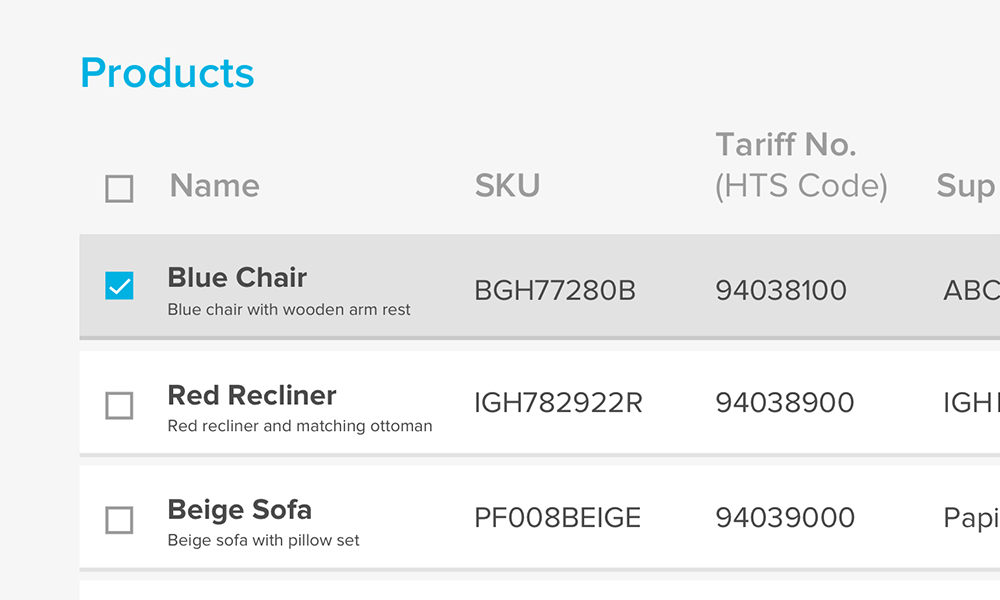1000x600 pixels.
Task: Select SKU IGH782922R cell
Action: point(558,402)
